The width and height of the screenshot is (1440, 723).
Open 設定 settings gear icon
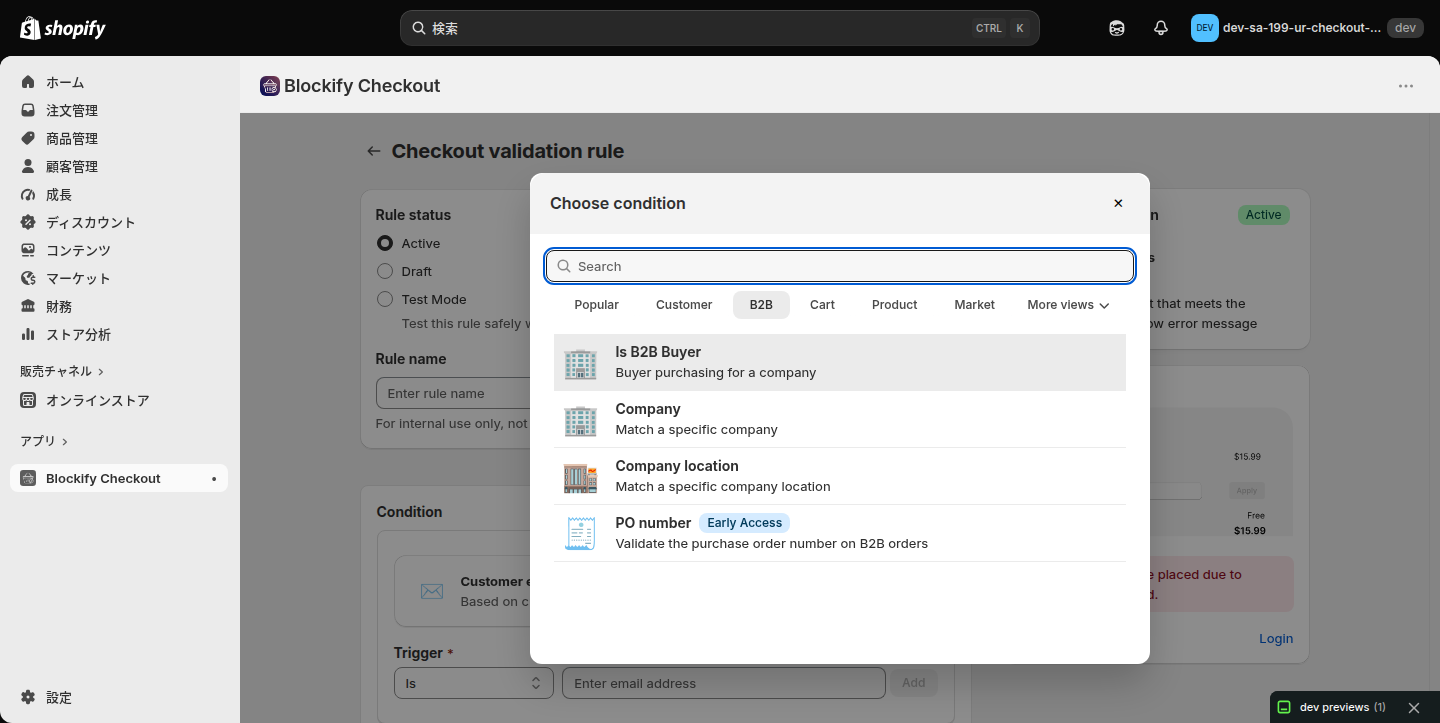pyautogui.click(x=28, y=697)
